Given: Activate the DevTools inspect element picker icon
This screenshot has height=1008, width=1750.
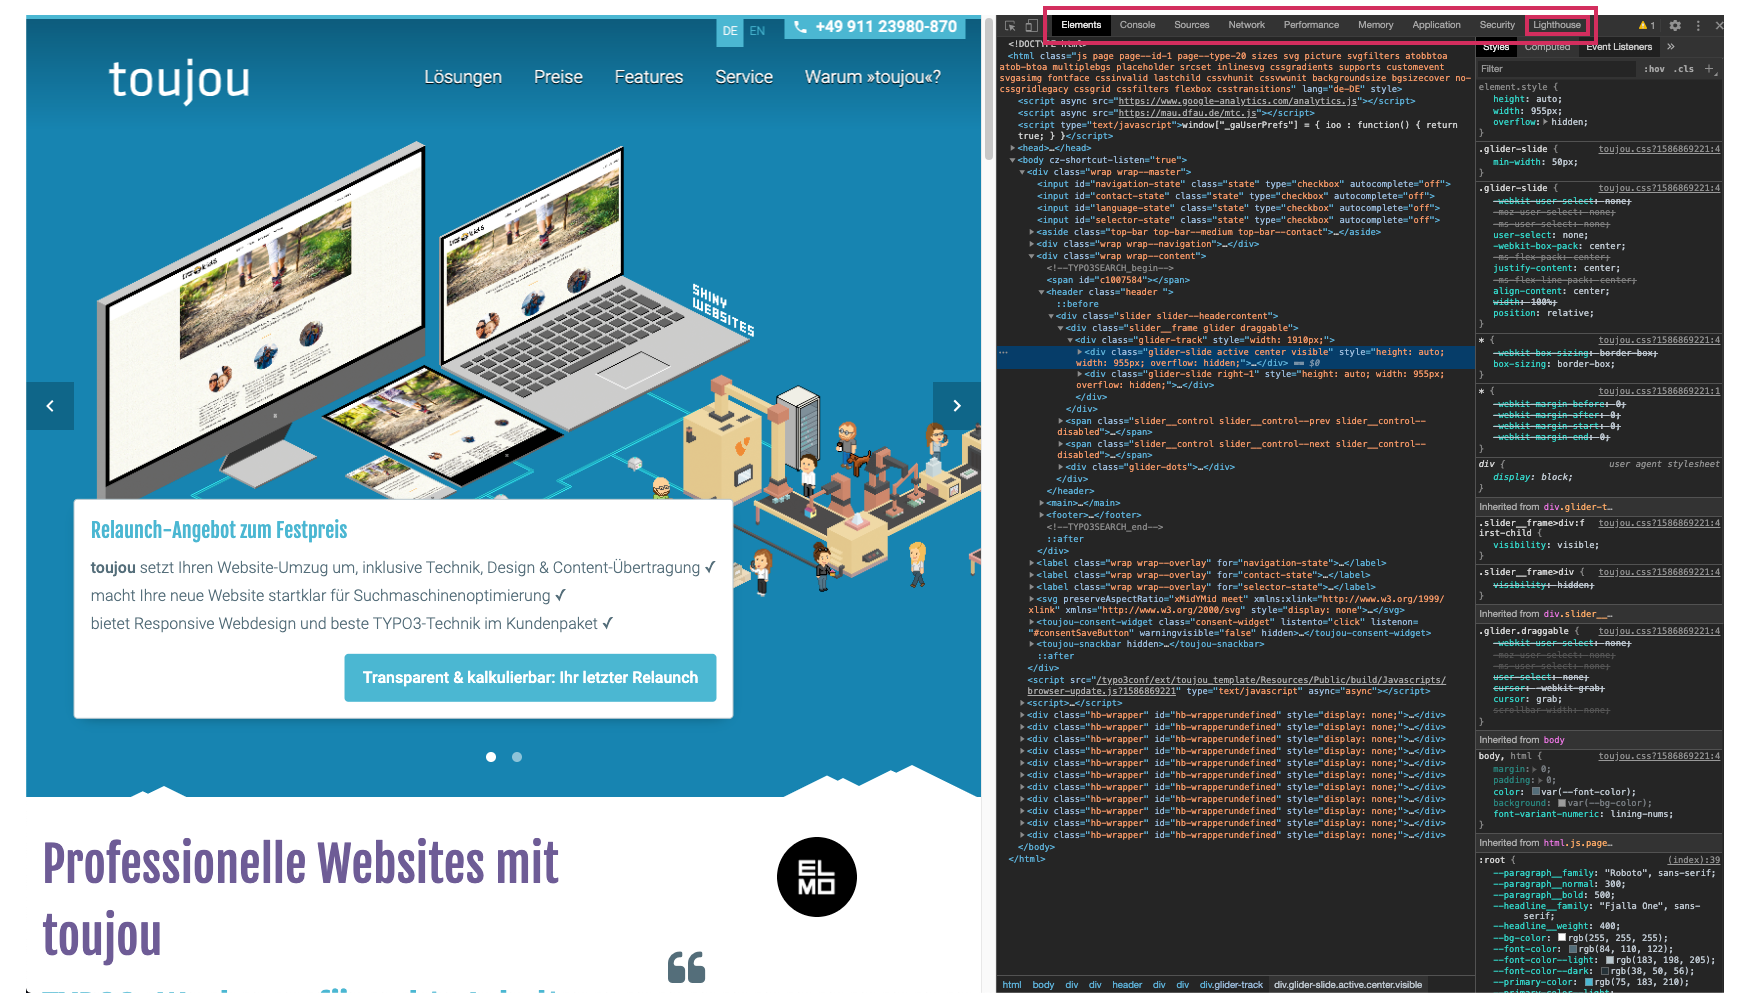Looking at the screenshot, I should 1010,26.
